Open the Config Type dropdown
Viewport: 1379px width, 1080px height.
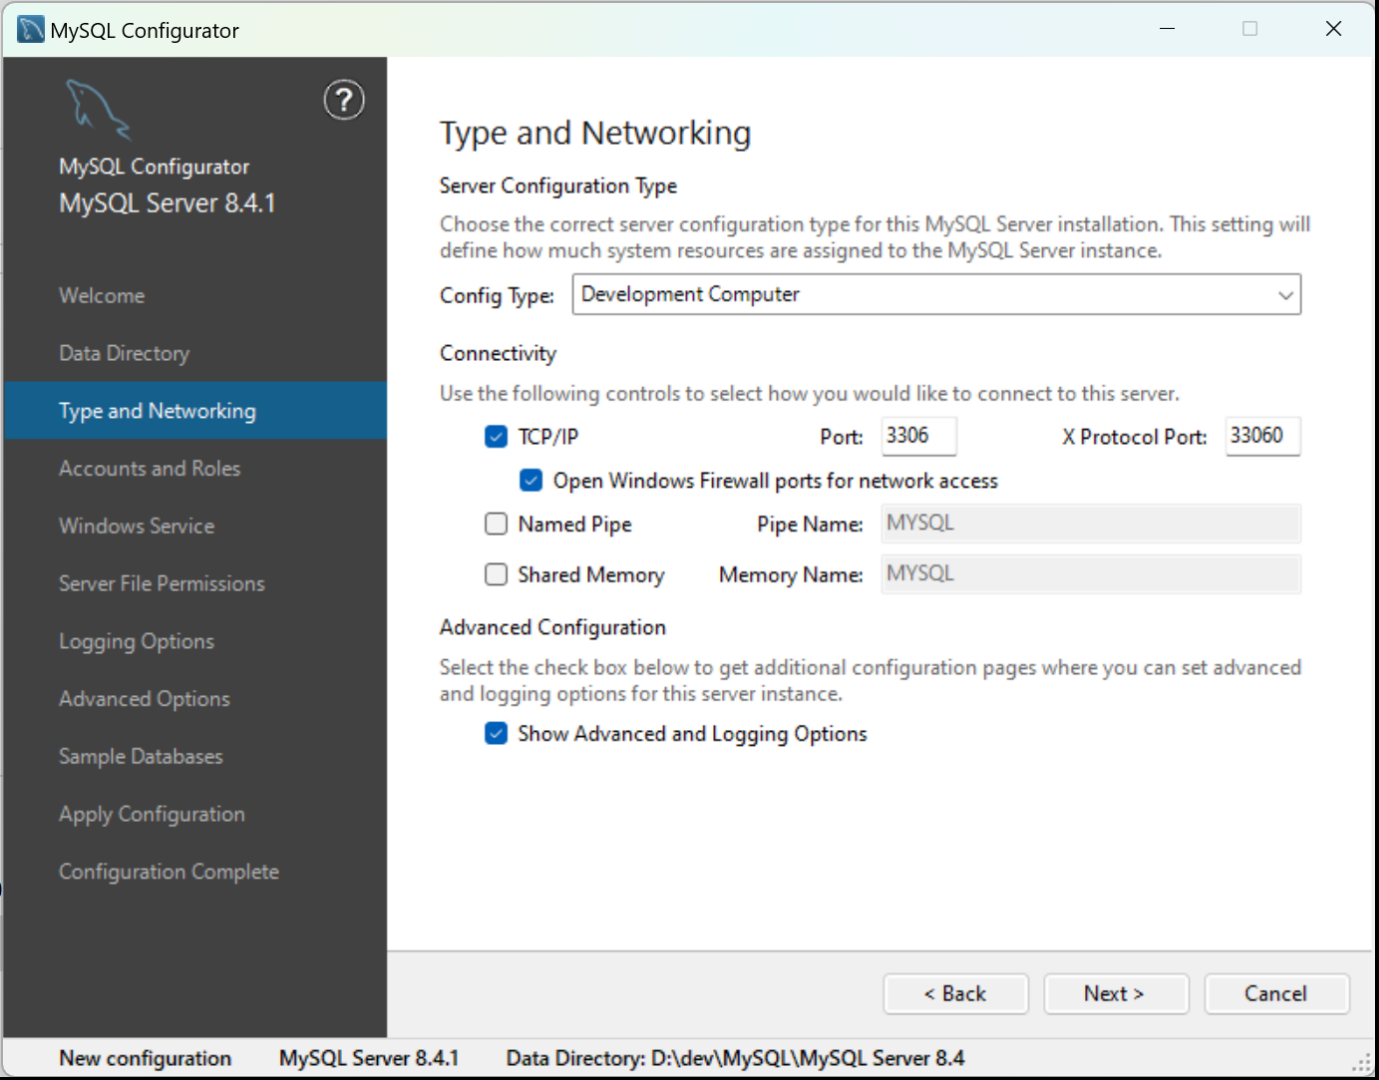click(x=936, y=295)
